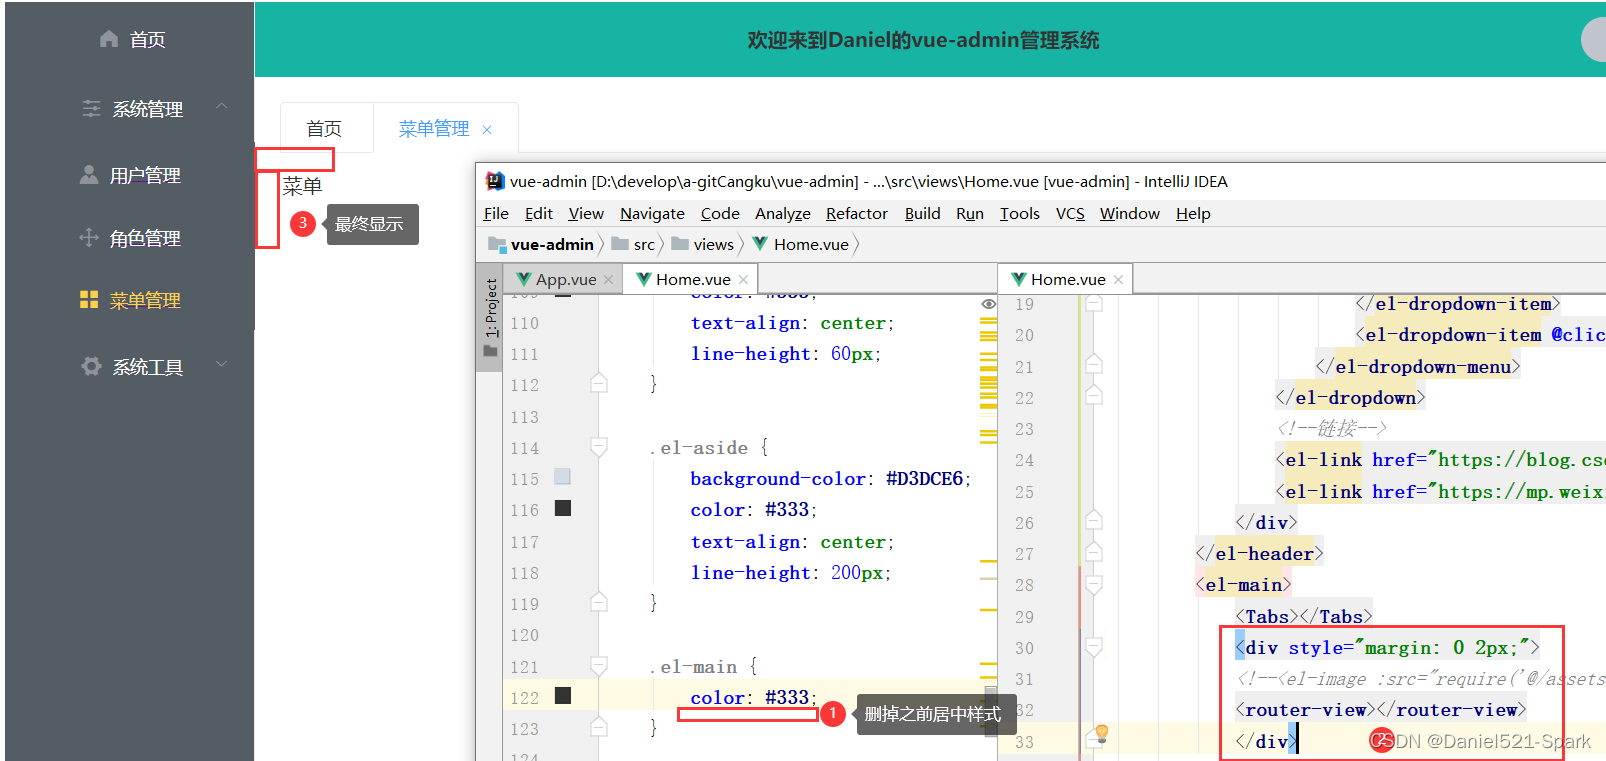
Task: Click line number 117 in gutter
Action: [524, 542]
